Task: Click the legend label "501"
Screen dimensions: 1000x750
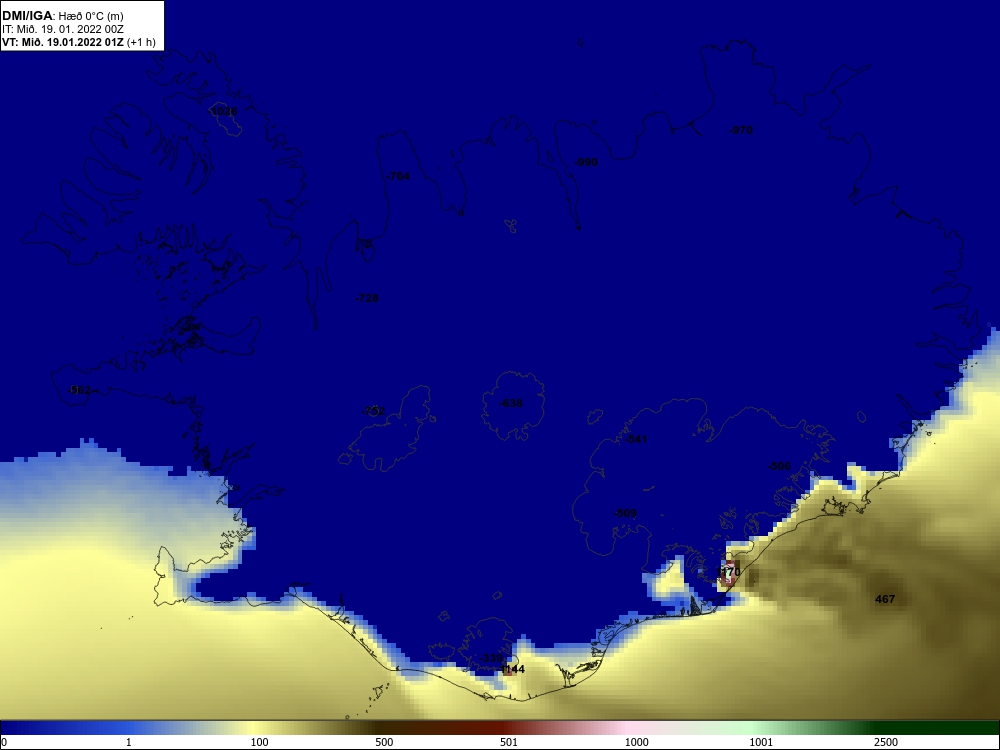Action: [509, 742]
